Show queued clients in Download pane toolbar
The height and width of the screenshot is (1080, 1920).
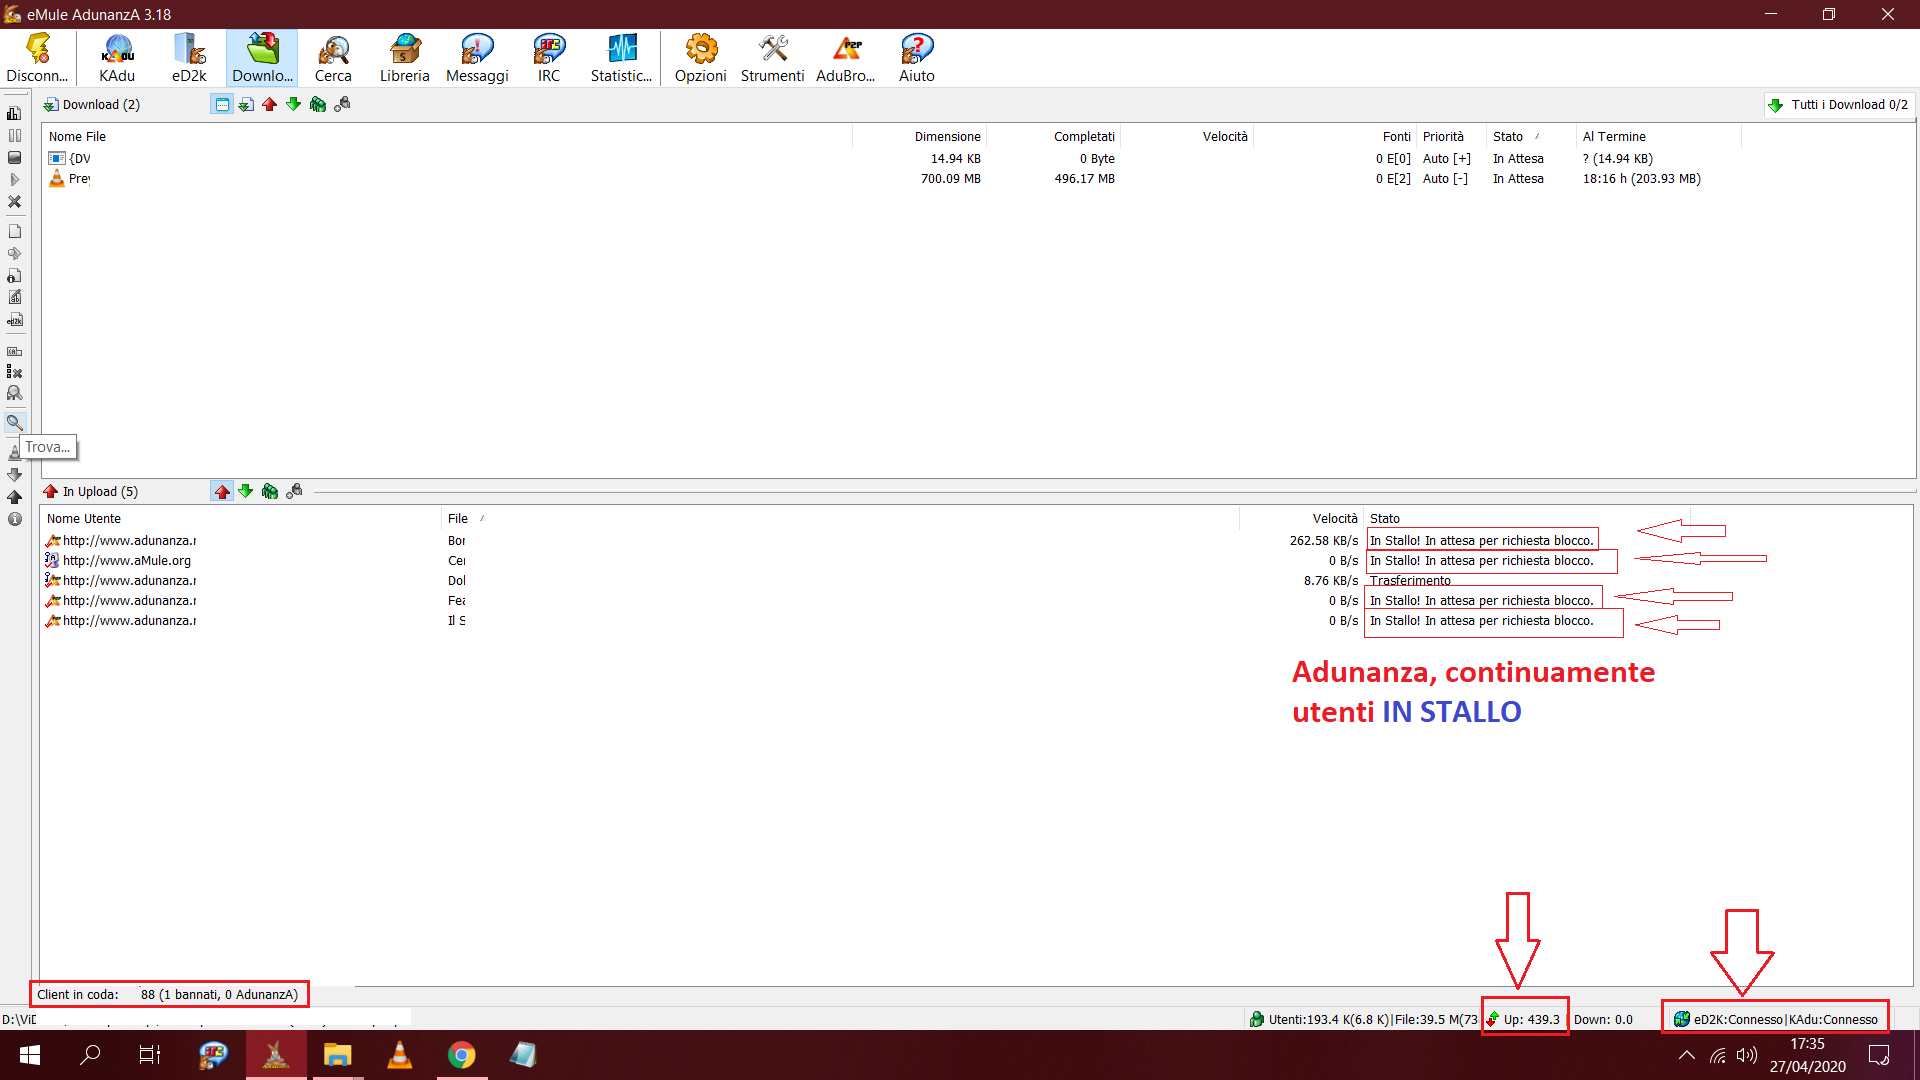pyautogui.click(x=318, y=104)
